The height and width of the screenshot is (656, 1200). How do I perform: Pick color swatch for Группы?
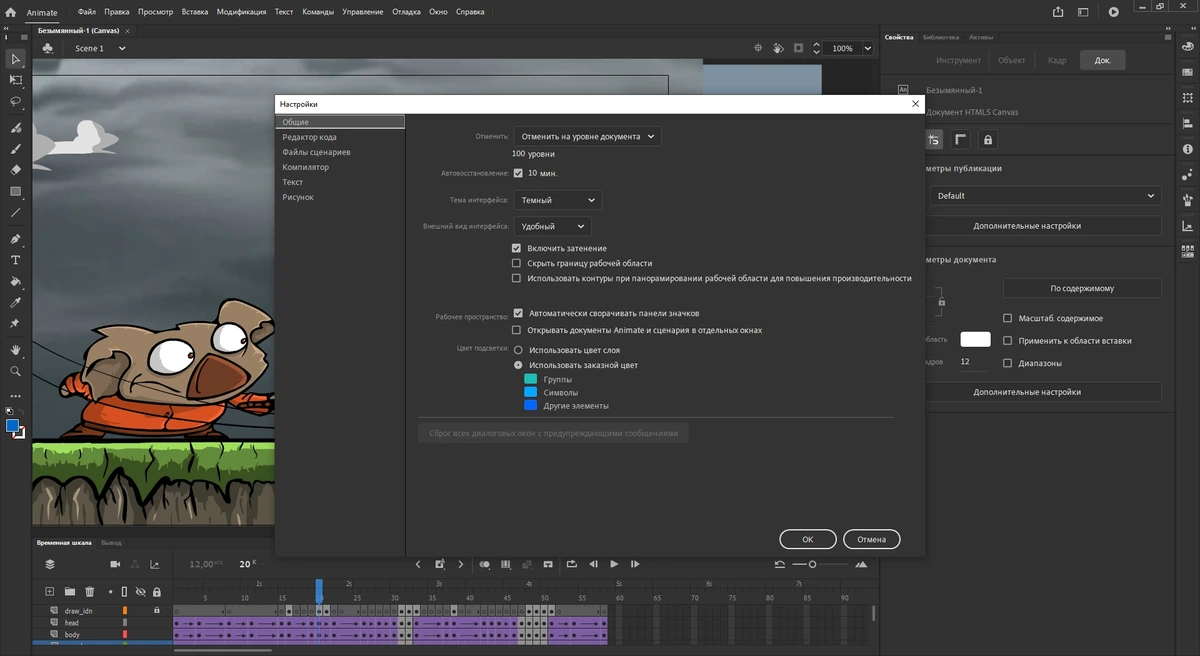pyautogui.click(x=531, y=380)
